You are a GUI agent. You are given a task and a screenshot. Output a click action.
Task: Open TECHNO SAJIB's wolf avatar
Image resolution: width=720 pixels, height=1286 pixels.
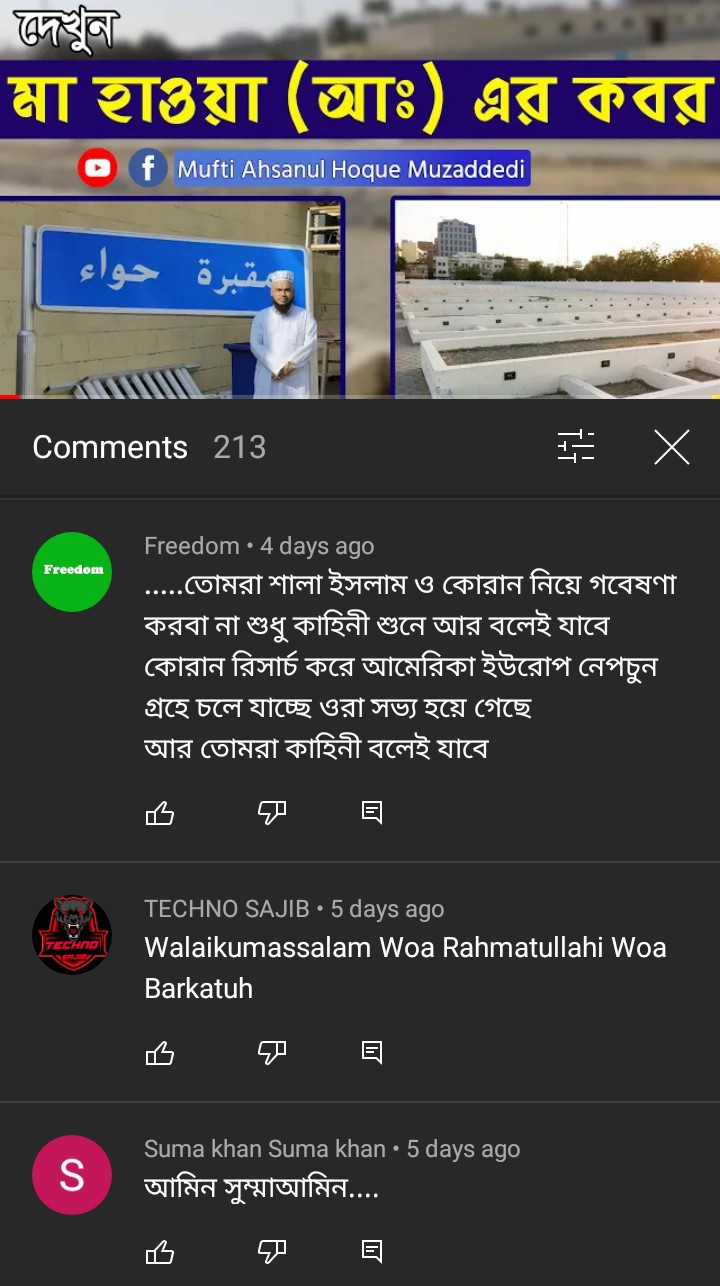[x=72, y=935]
